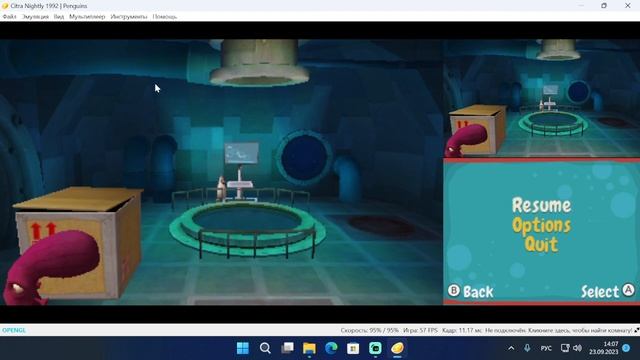Tap the A Select button

point(608,291)
